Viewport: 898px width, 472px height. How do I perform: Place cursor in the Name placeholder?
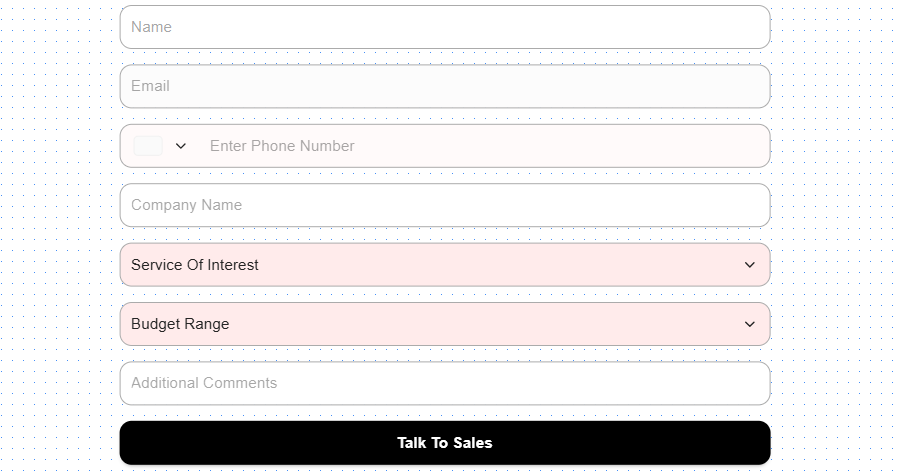(152, 27)
